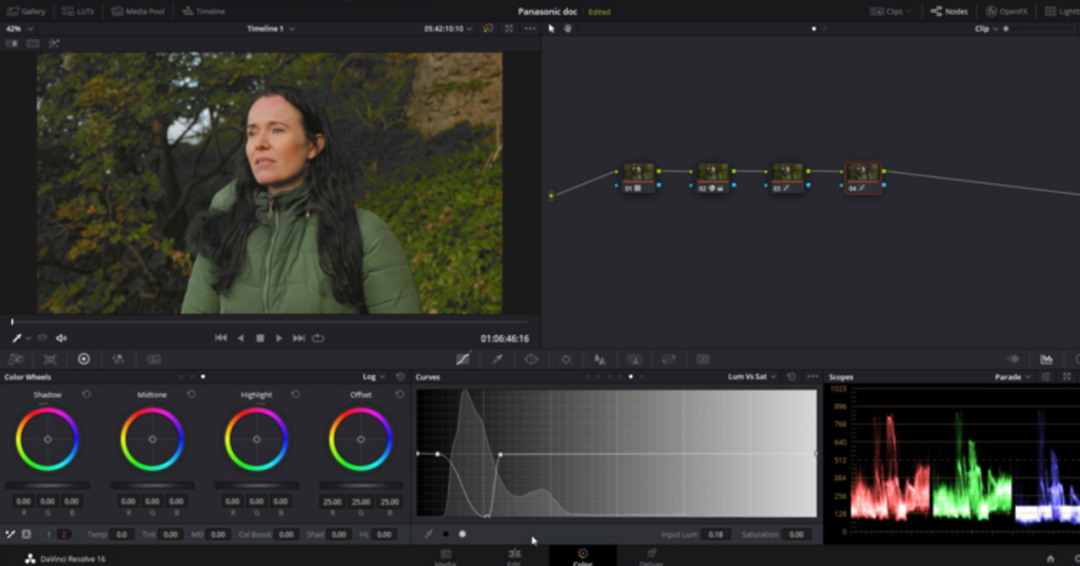Viewport: 1080px width, 566px height.
Task: Toggle the Nodes panel button
Action: click(949, 11)
